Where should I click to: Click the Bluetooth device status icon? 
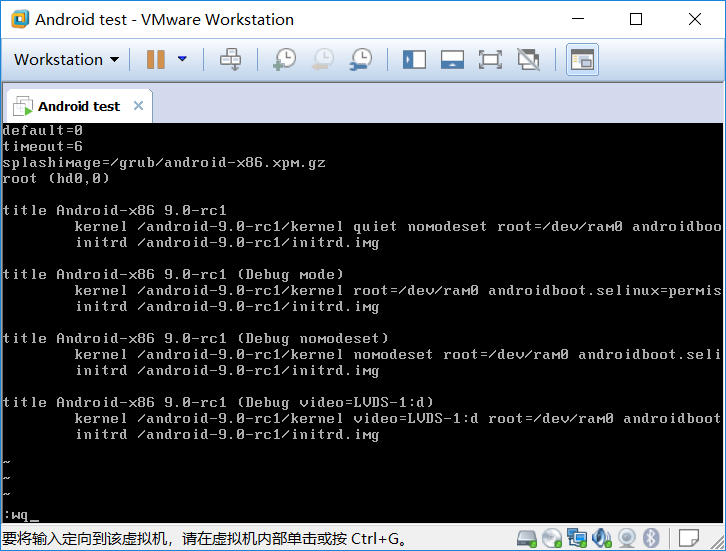(x=650, y=538)
